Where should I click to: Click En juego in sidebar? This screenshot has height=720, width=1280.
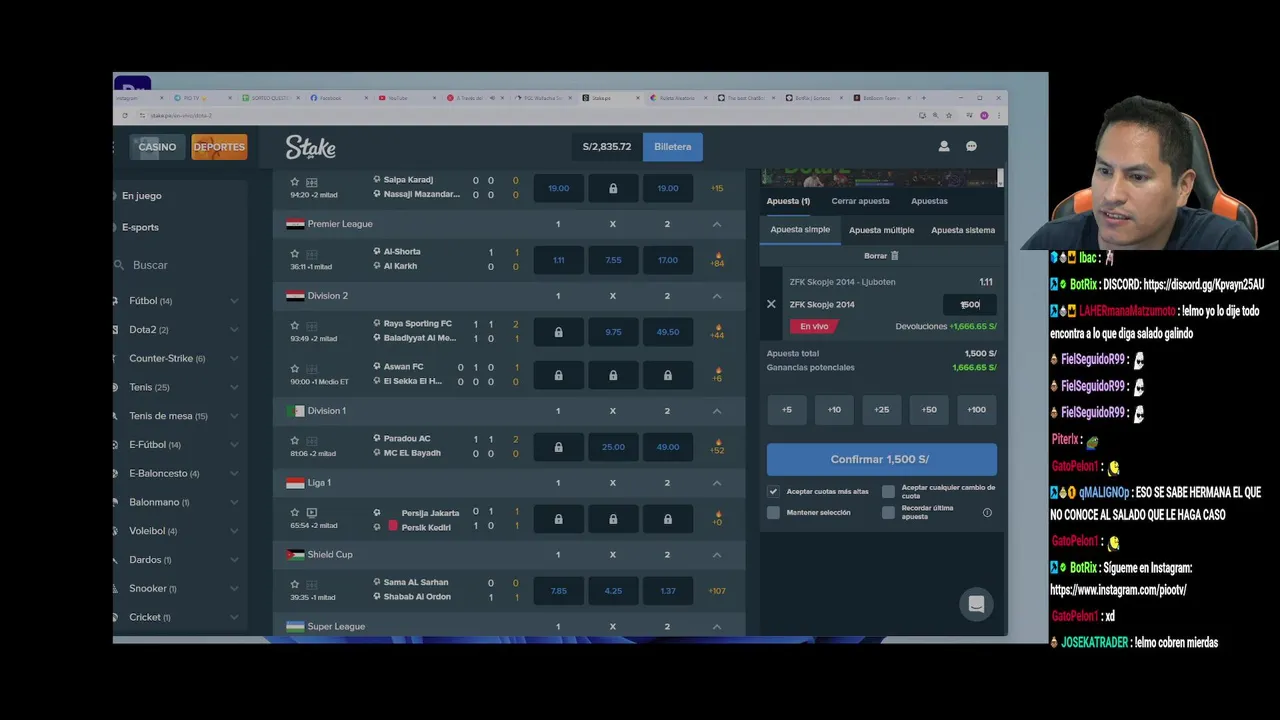[142, 196]
